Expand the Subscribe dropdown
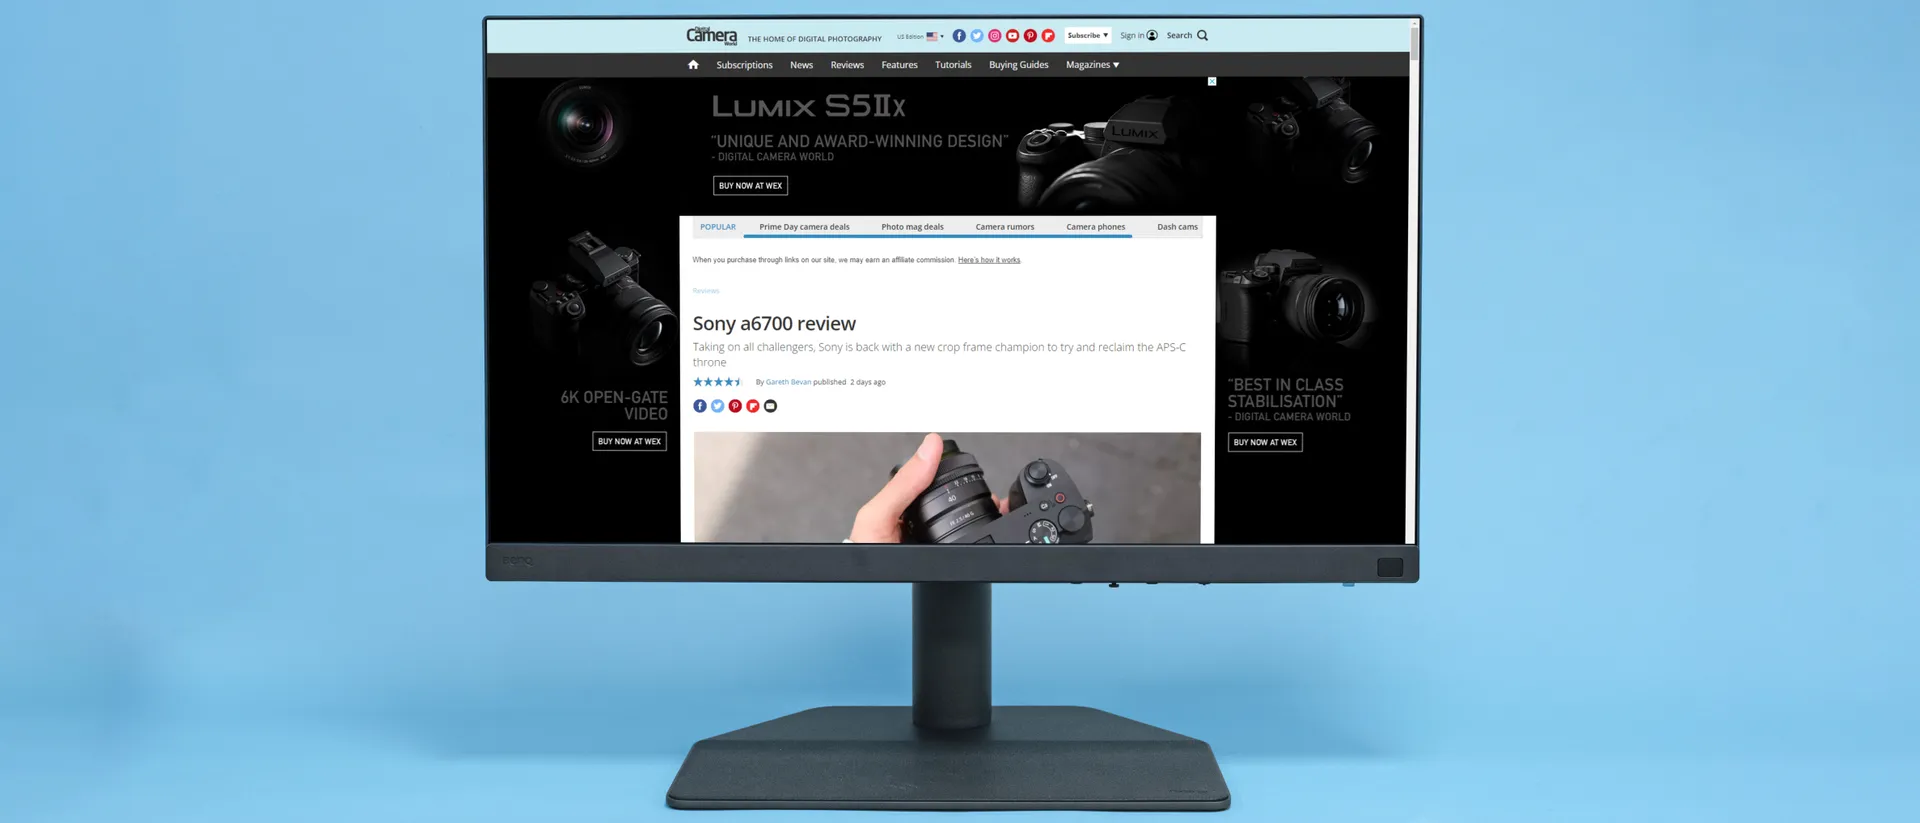1920x823 pixels. click(x=1087, y=36)
